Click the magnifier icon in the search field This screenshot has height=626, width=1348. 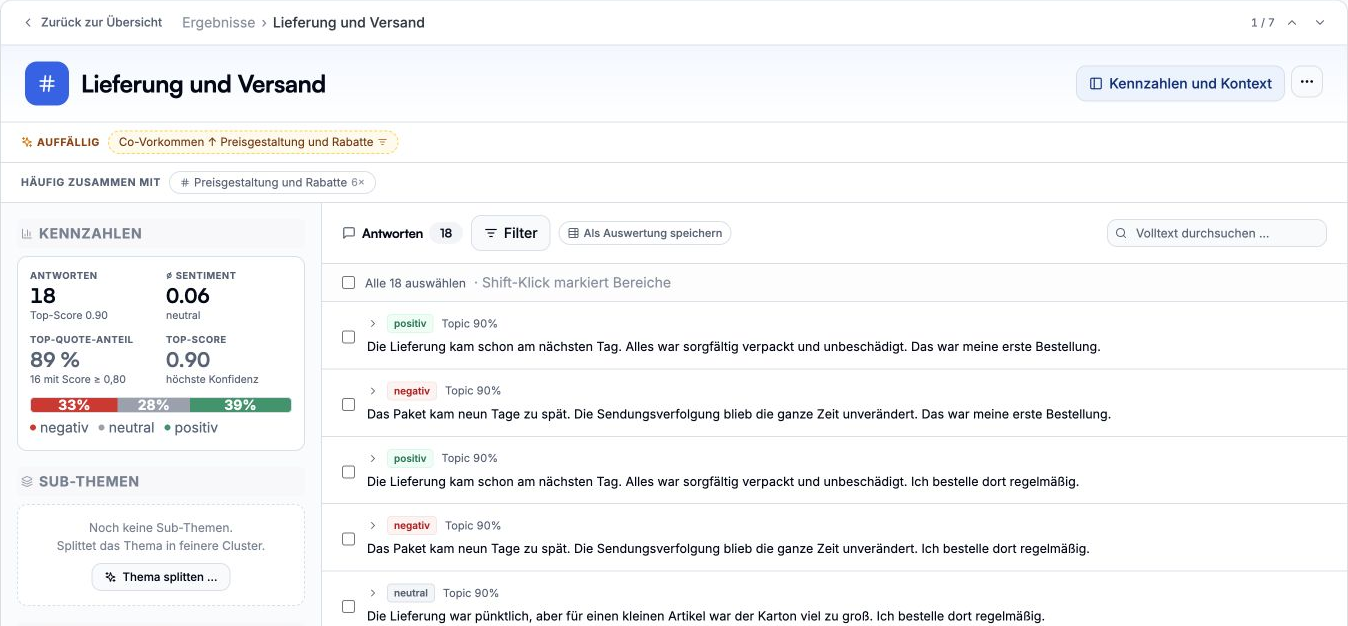(1121, 233)
